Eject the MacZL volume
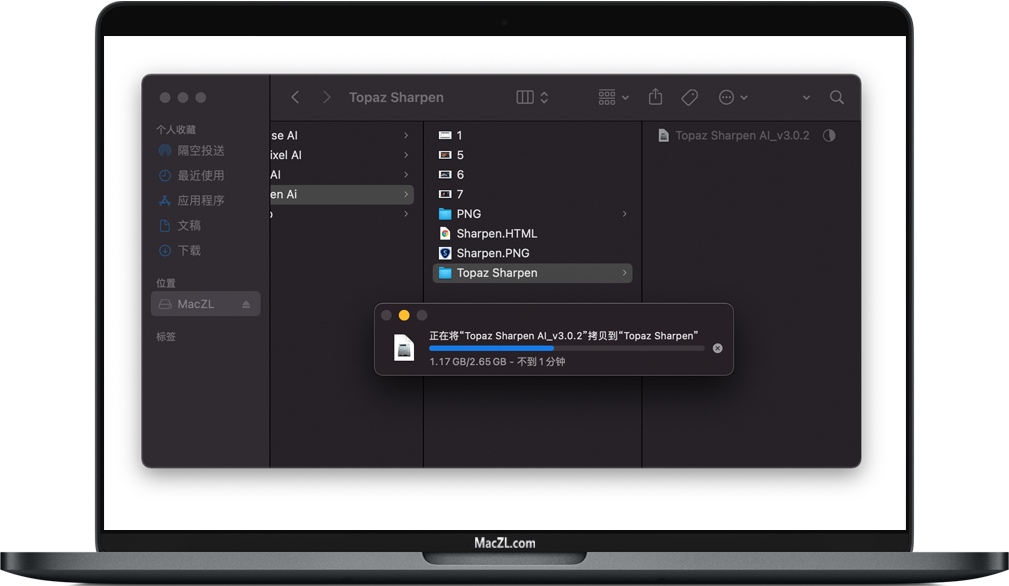1009x586 pixels. tap(247, 304)
